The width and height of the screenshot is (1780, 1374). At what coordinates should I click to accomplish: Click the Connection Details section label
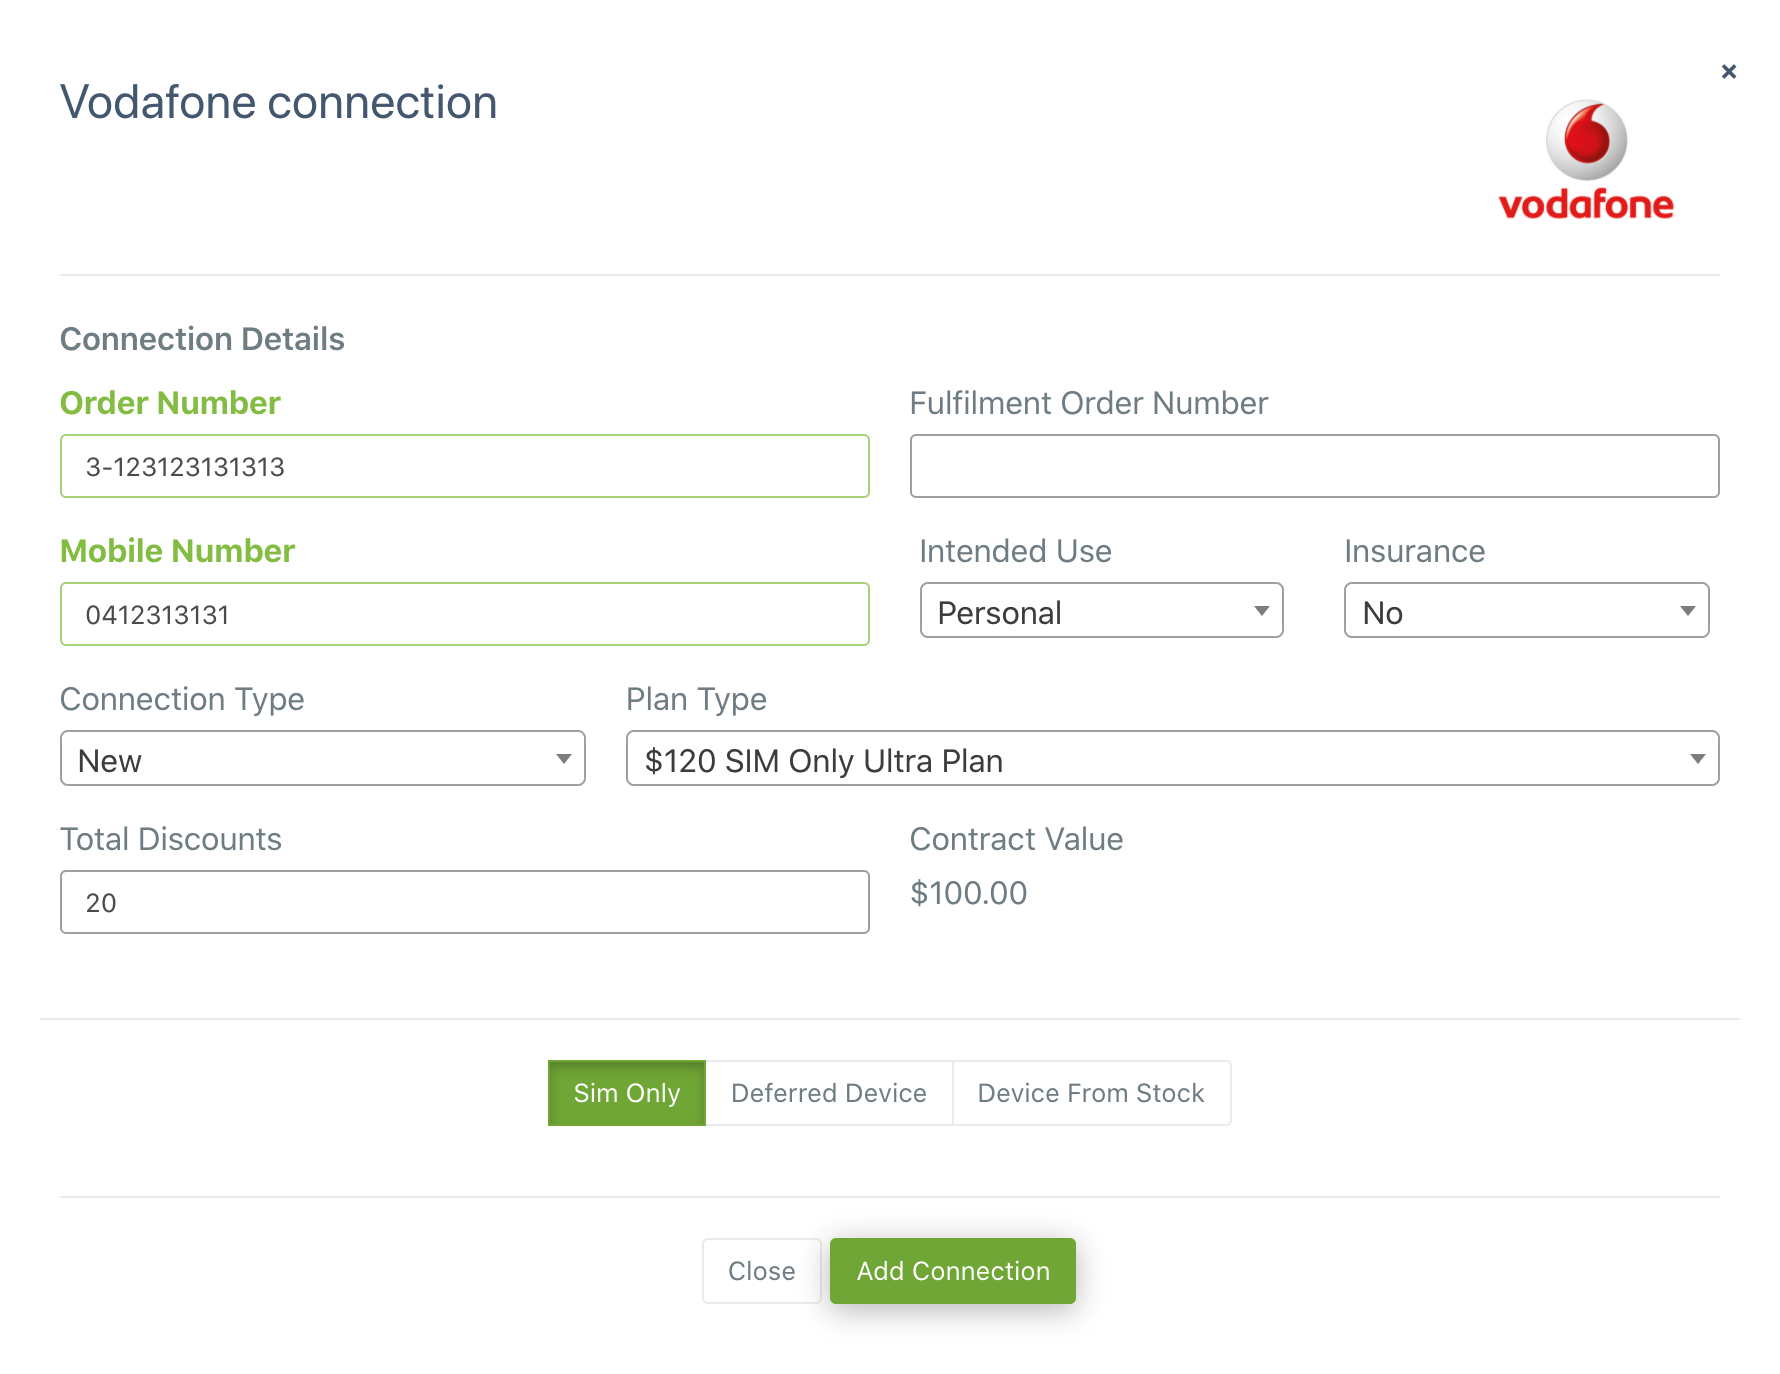(x=202, y=339)
